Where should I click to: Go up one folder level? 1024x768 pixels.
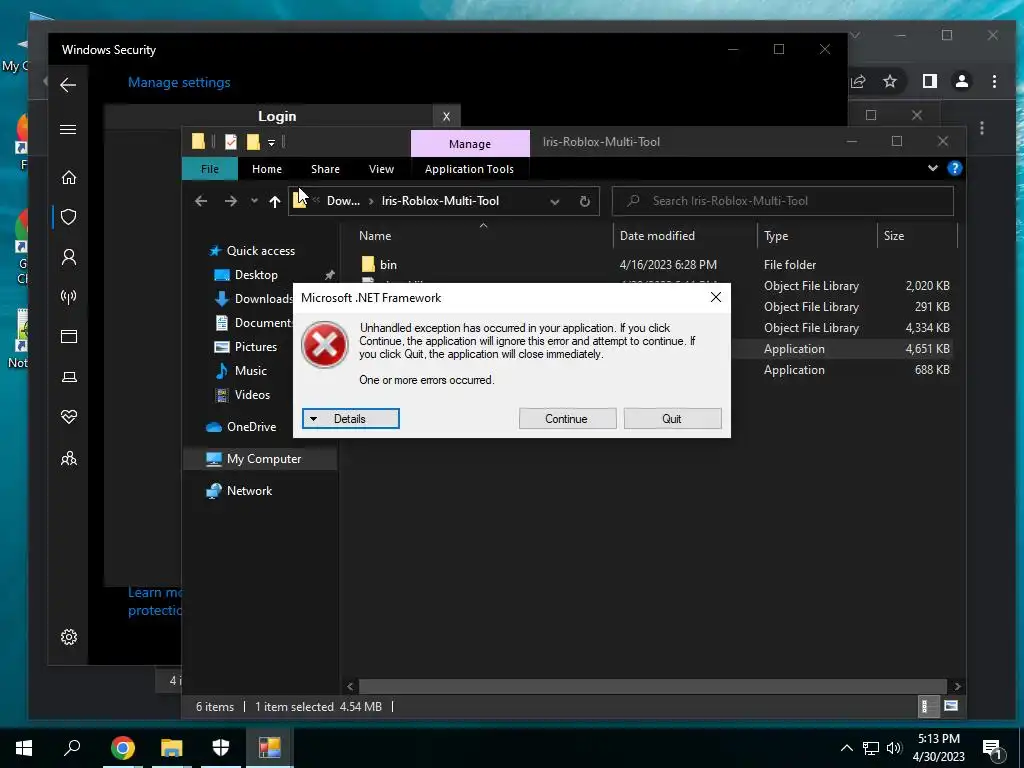coord(275,201)
